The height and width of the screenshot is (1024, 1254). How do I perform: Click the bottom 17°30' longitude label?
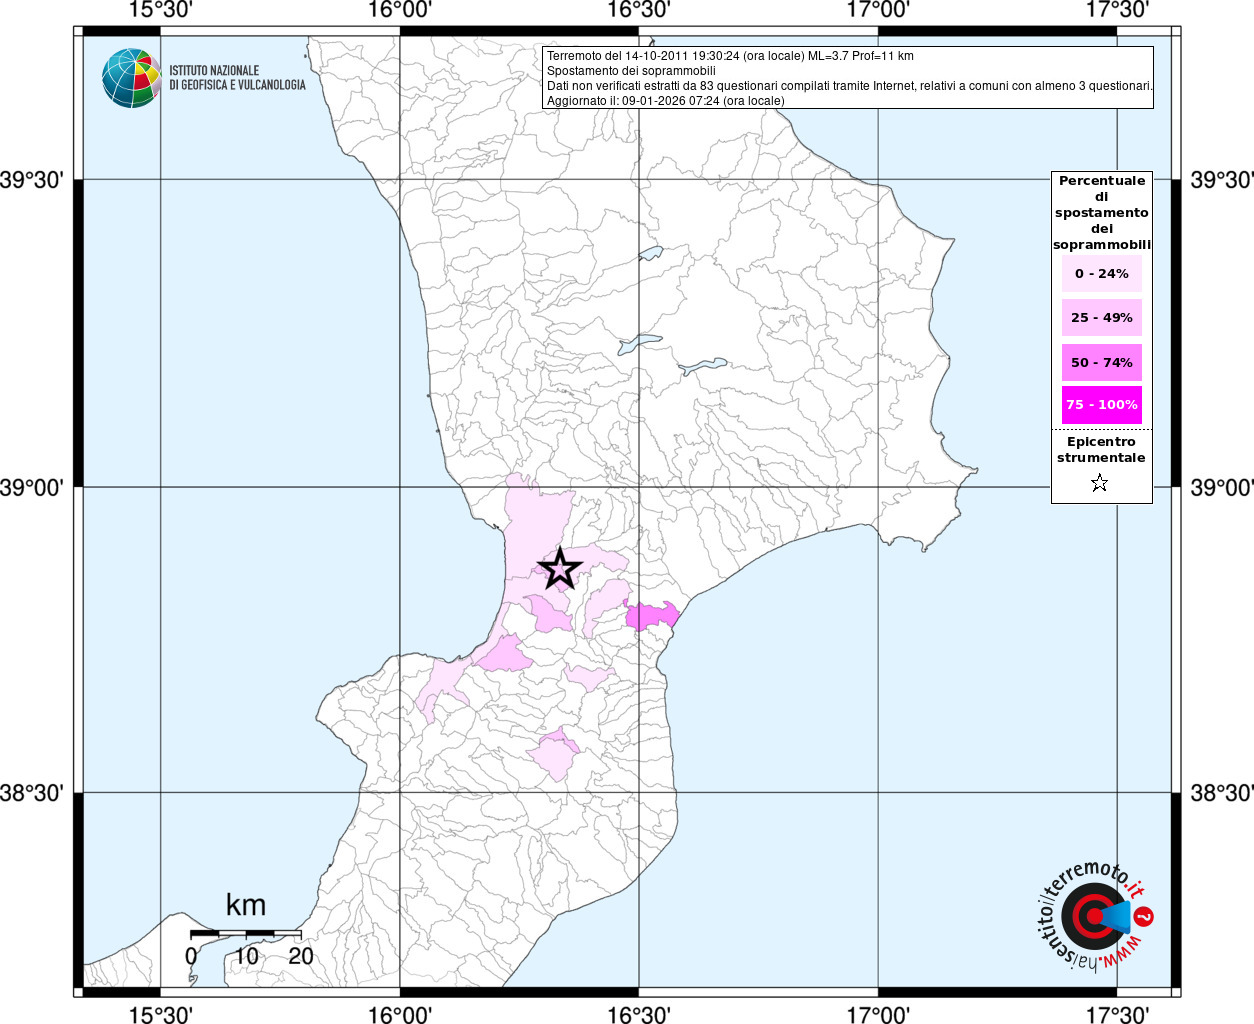tap(1117, 1014)
